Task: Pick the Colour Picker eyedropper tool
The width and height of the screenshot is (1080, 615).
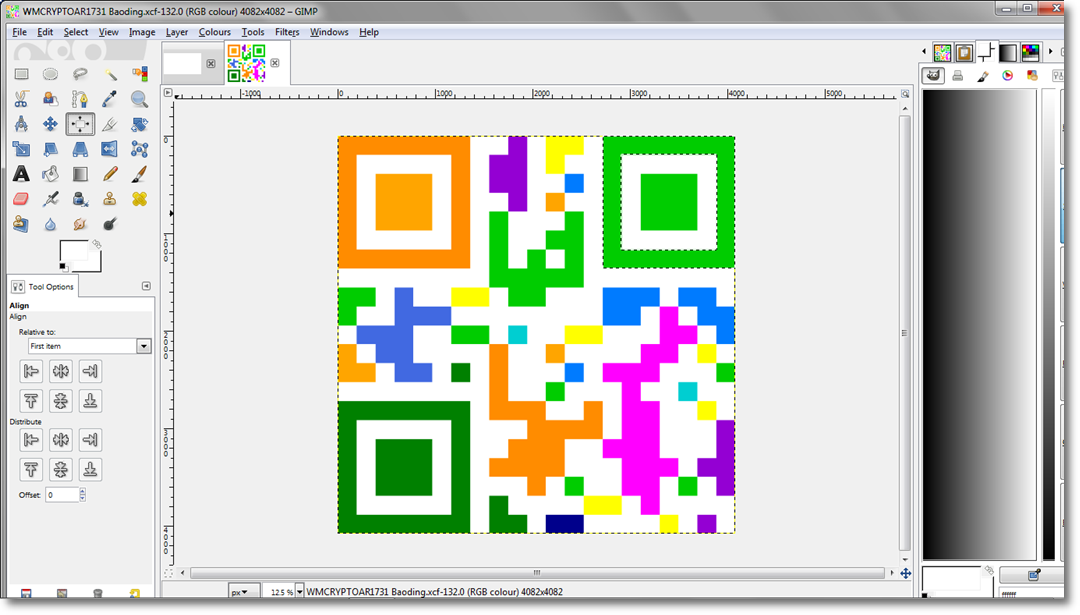Action: (x=110, y=99)
